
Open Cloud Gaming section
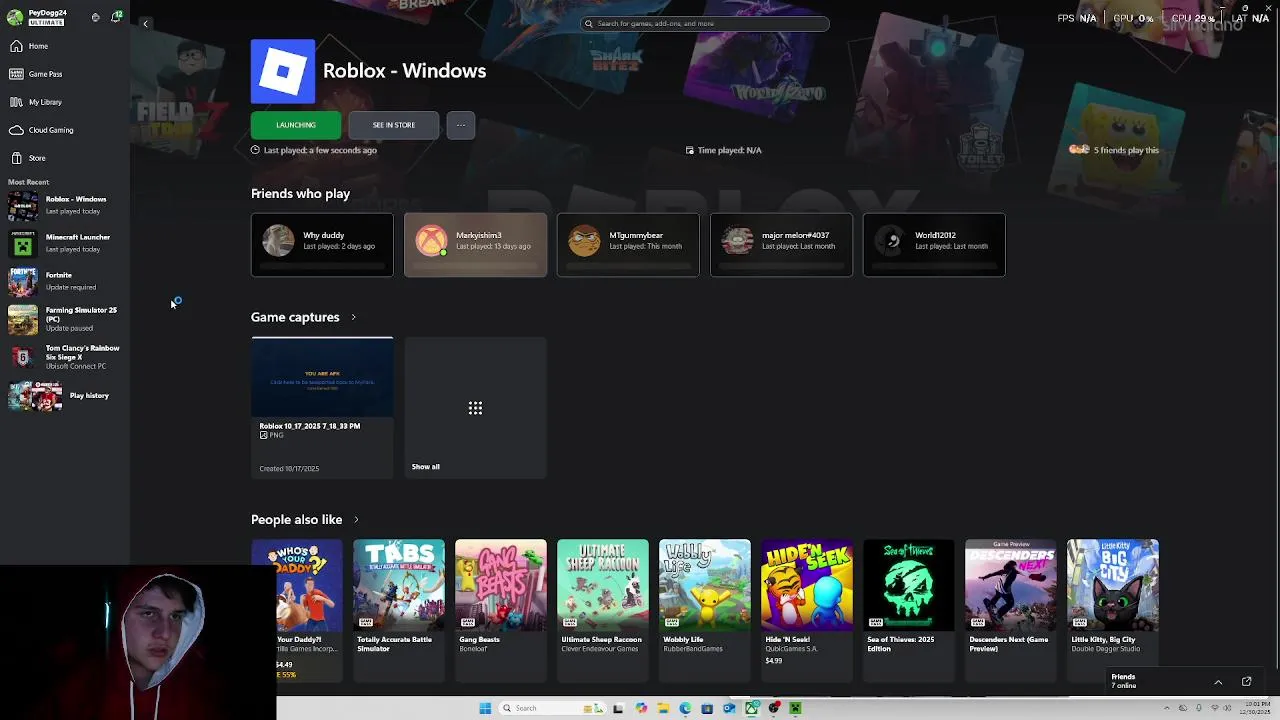coord(42,130)
